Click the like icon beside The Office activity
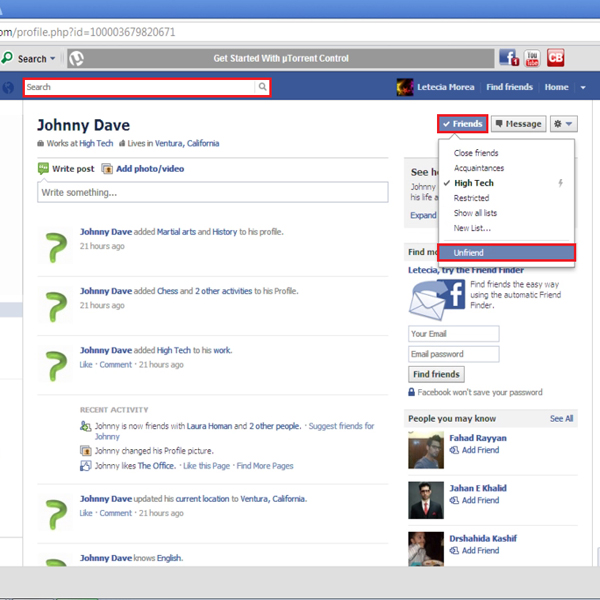The image size is (600, 600). tap(85, 465)
